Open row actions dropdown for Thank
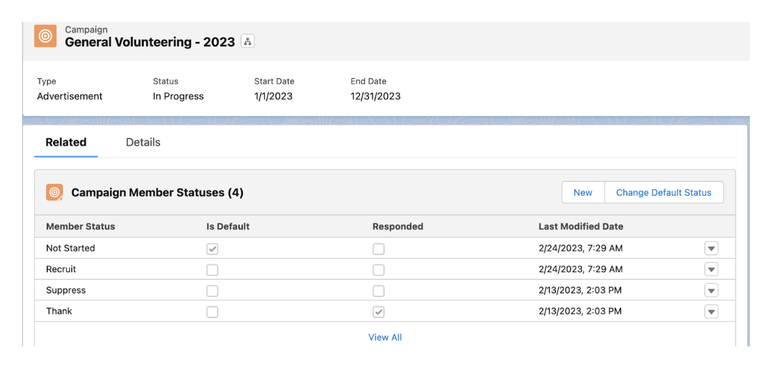 (711, 312)
